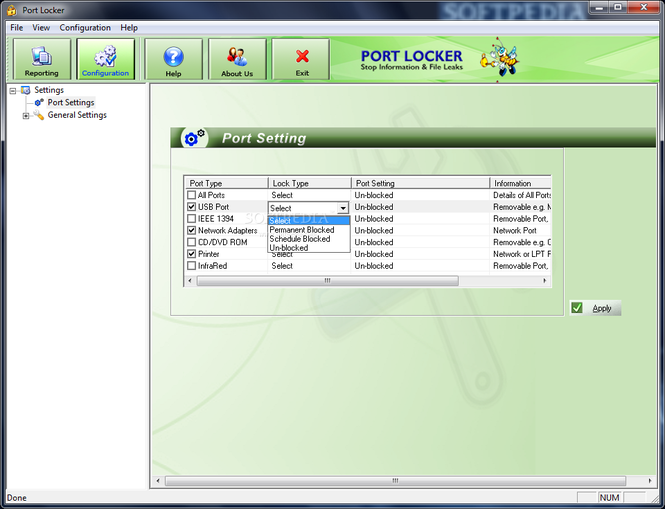Click the main panel scrollbar left arrow

(158, 481)
